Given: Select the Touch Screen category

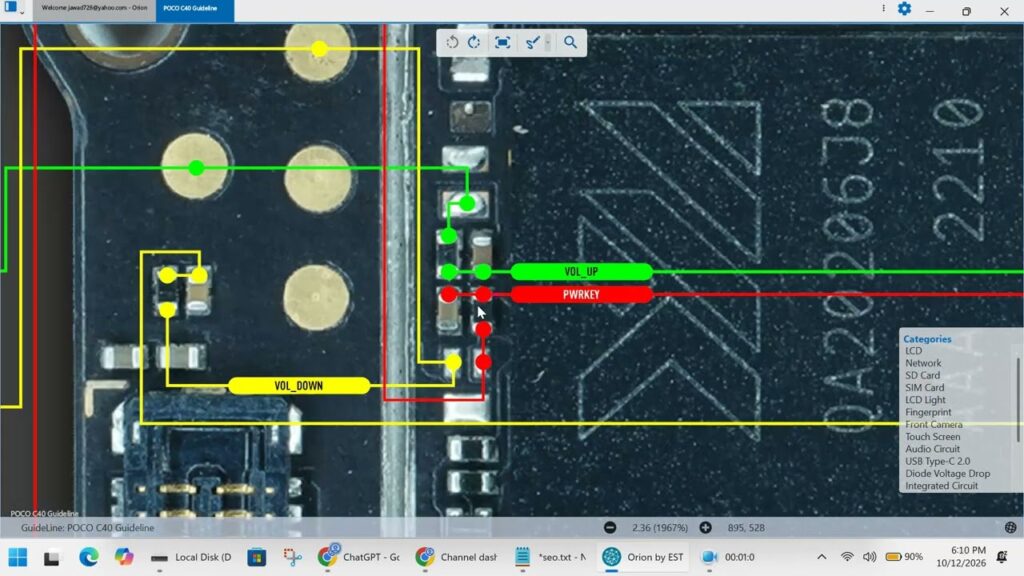Looking at the screenshot, I should click(x=933, y=437).
